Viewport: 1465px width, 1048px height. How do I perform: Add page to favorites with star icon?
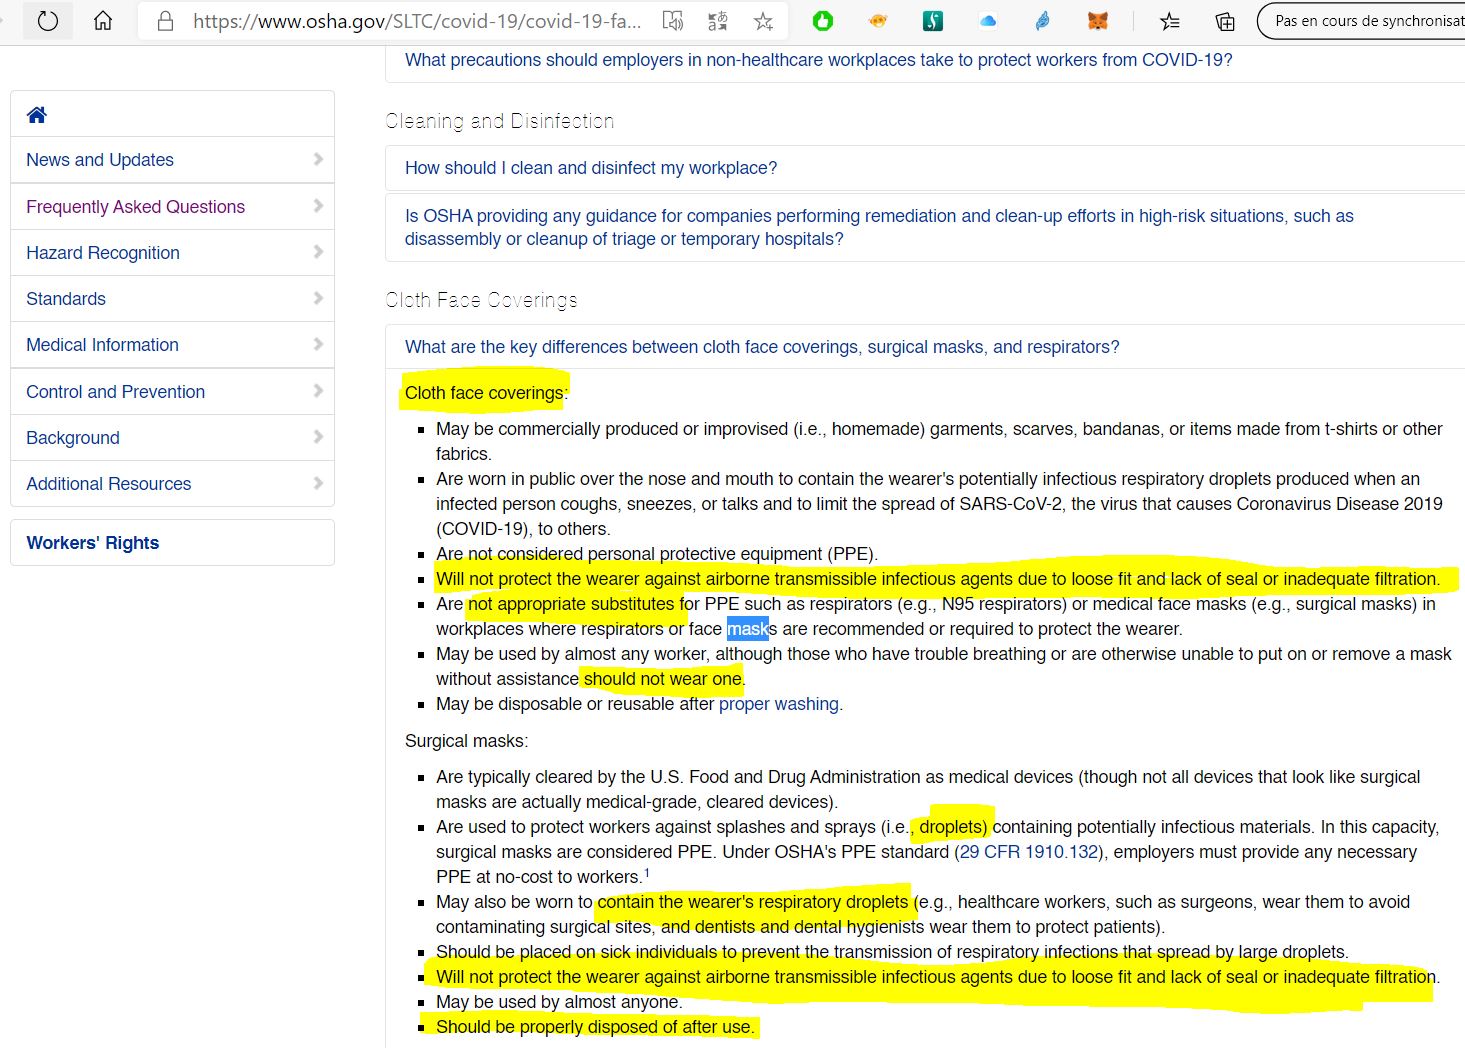(763, 21)
